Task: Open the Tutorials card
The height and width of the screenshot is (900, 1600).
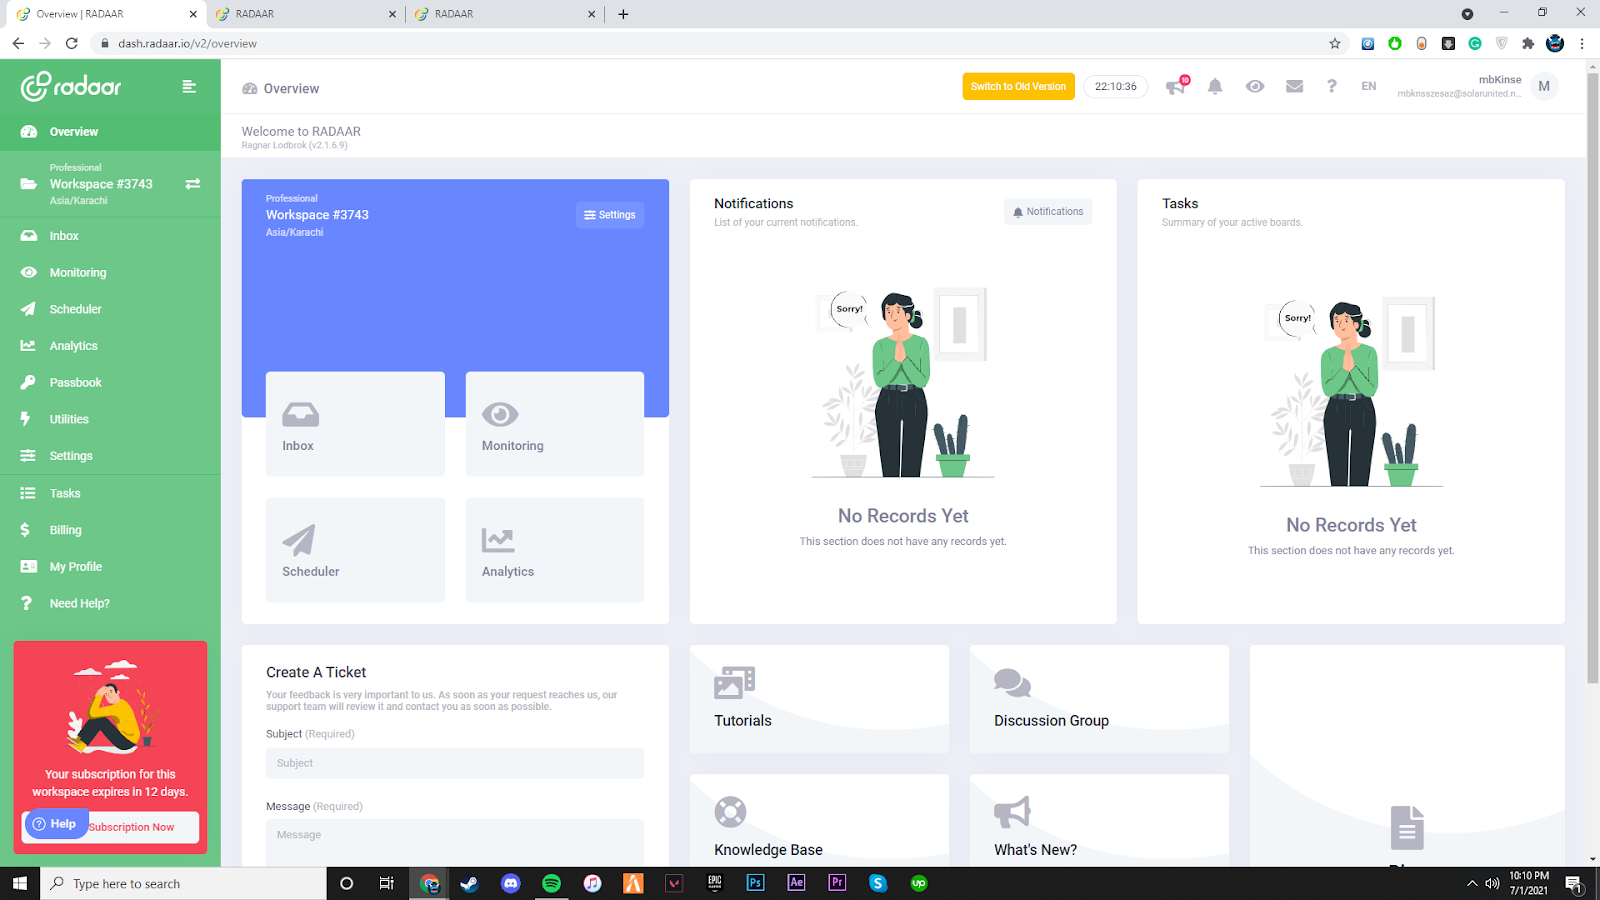Action: click(x=819, y=699)
